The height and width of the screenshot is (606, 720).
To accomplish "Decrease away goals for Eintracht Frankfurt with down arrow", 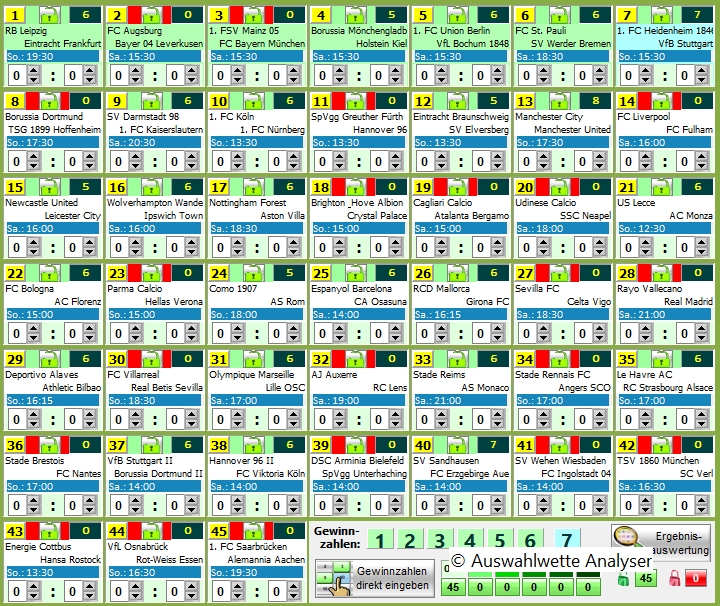I will pyautogui.click(x=90, y=80).
